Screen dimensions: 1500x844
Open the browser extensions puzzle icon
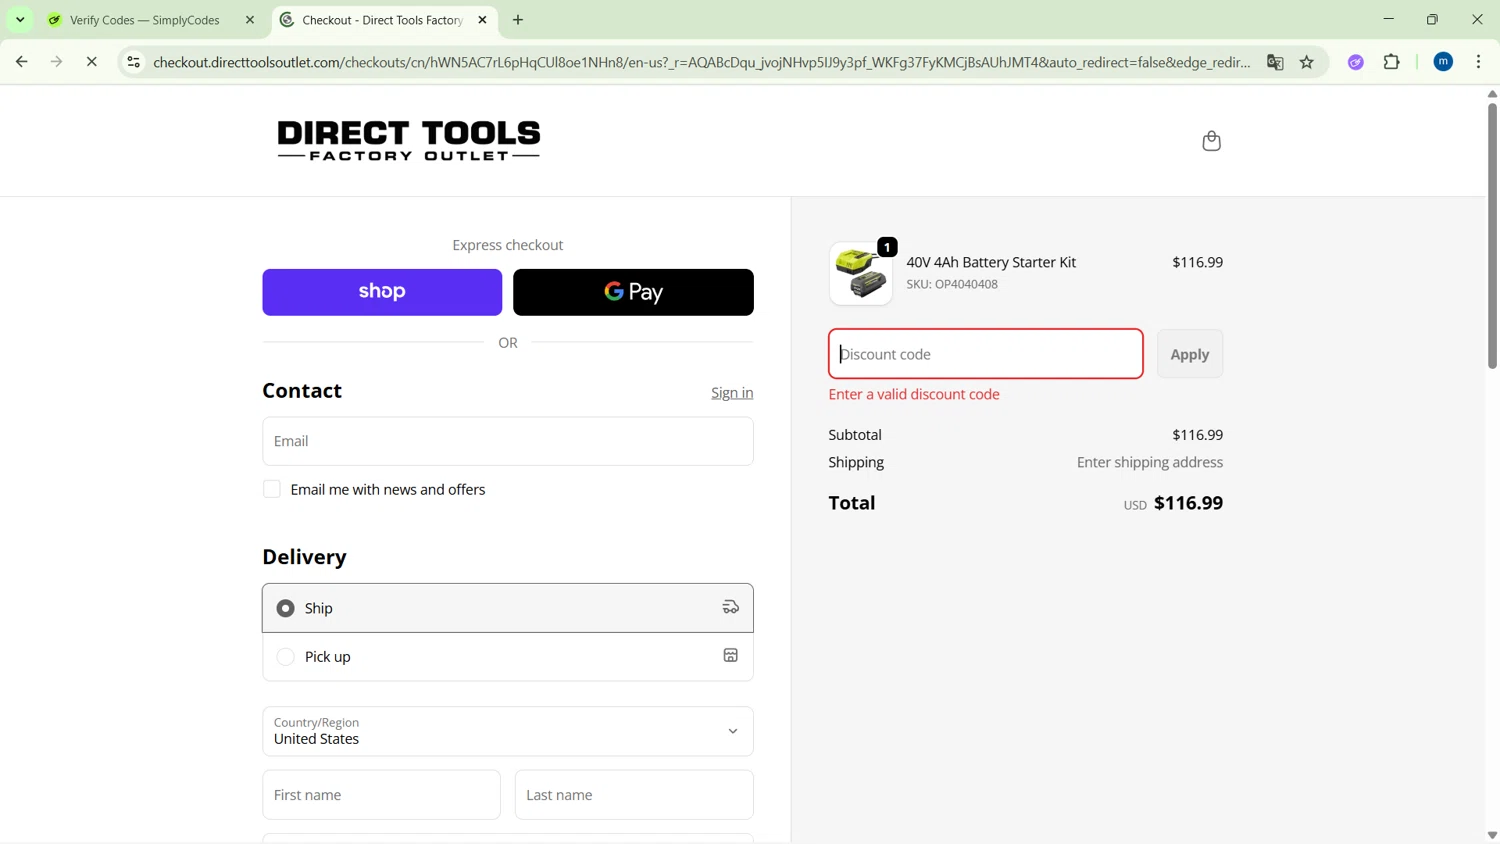coord(1391,62)
